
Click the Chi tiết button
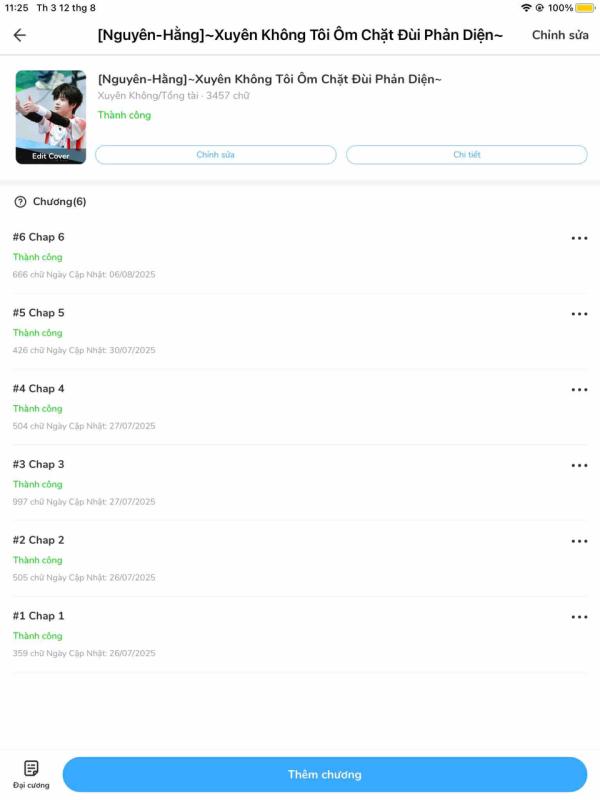point(466,155)
